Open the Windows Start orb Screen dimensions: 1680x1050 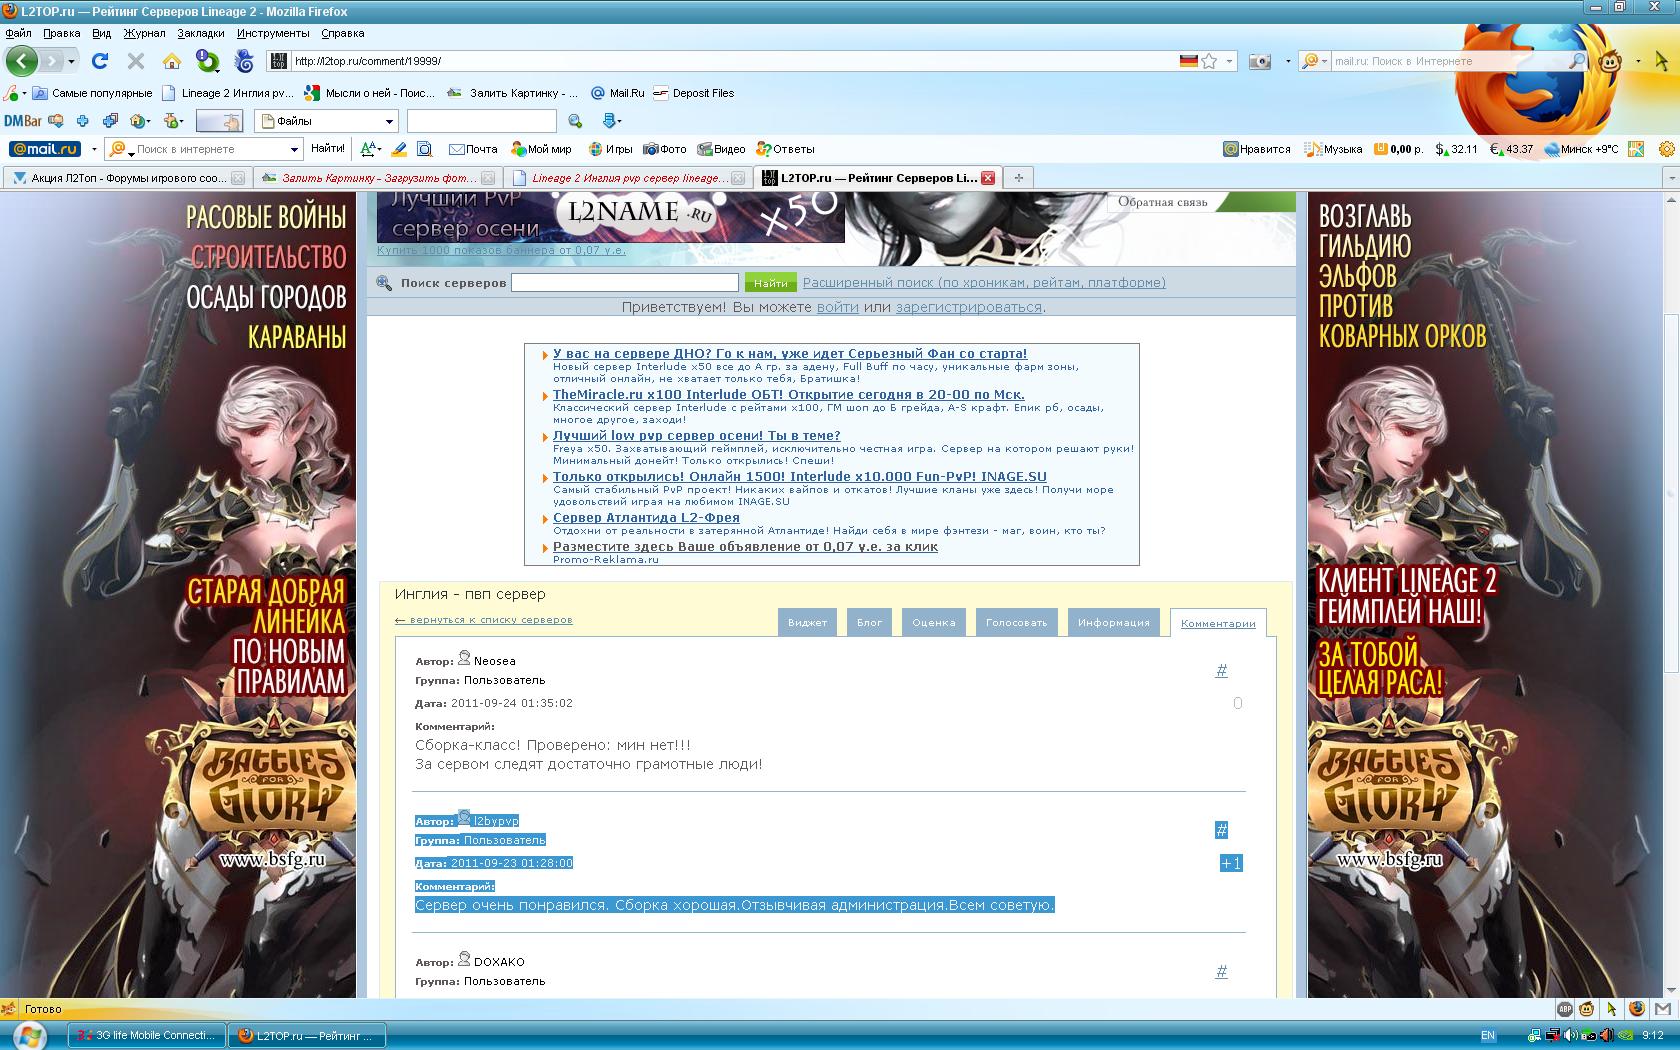click(x=28, y=1036)
